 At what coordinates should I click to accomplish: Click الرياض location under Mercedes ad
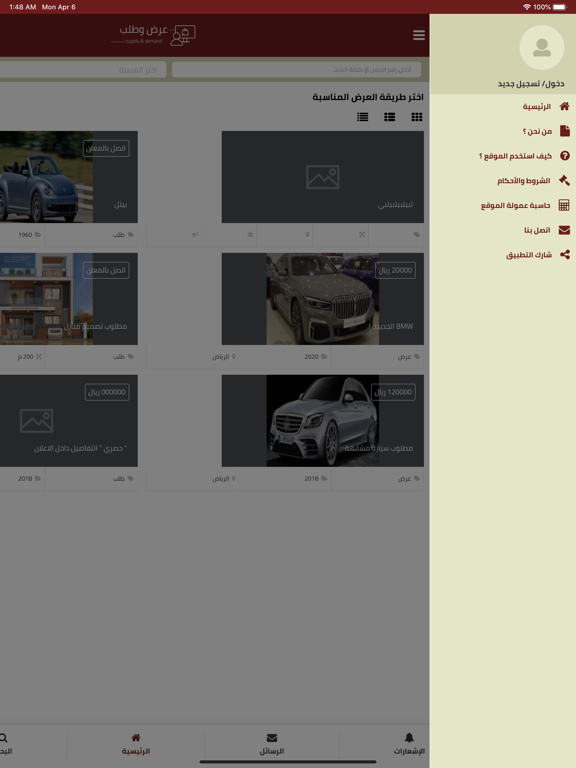point(224,479)
